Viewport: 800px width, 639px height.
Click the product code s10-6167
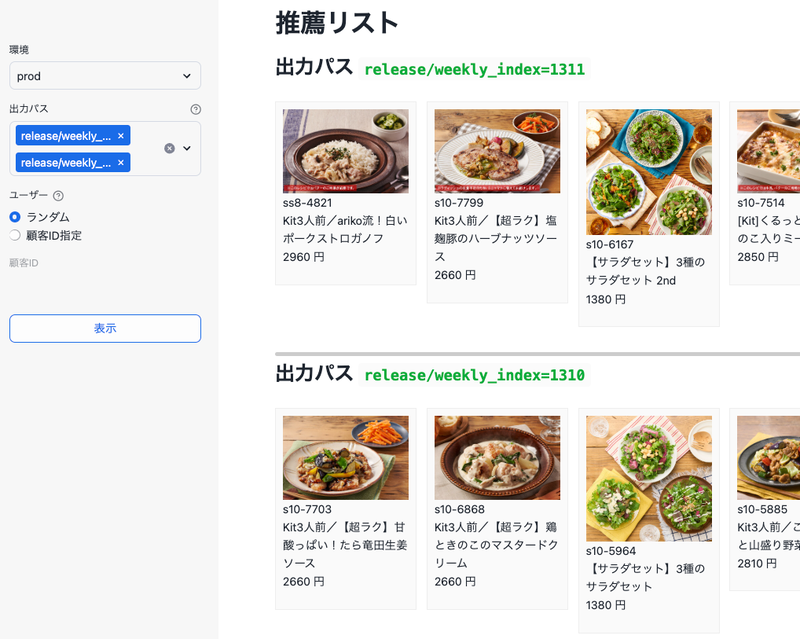610,244
